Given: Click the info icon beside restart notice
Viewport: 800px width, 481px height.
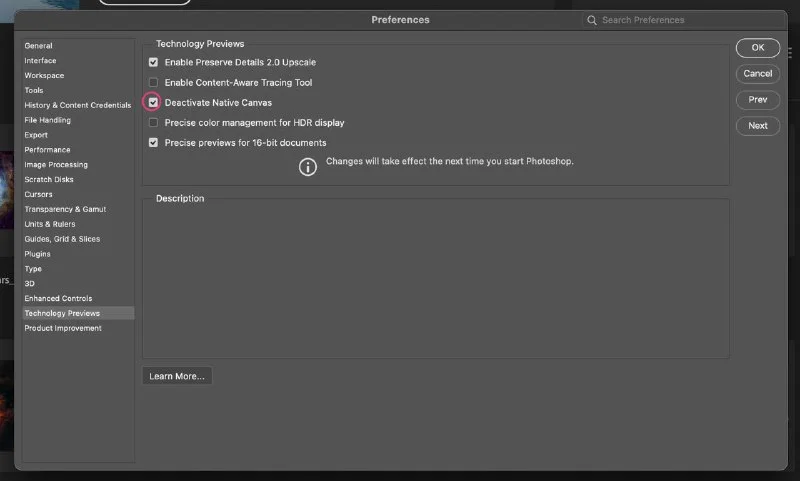Looking at the screenshot, I should [308, 166].
